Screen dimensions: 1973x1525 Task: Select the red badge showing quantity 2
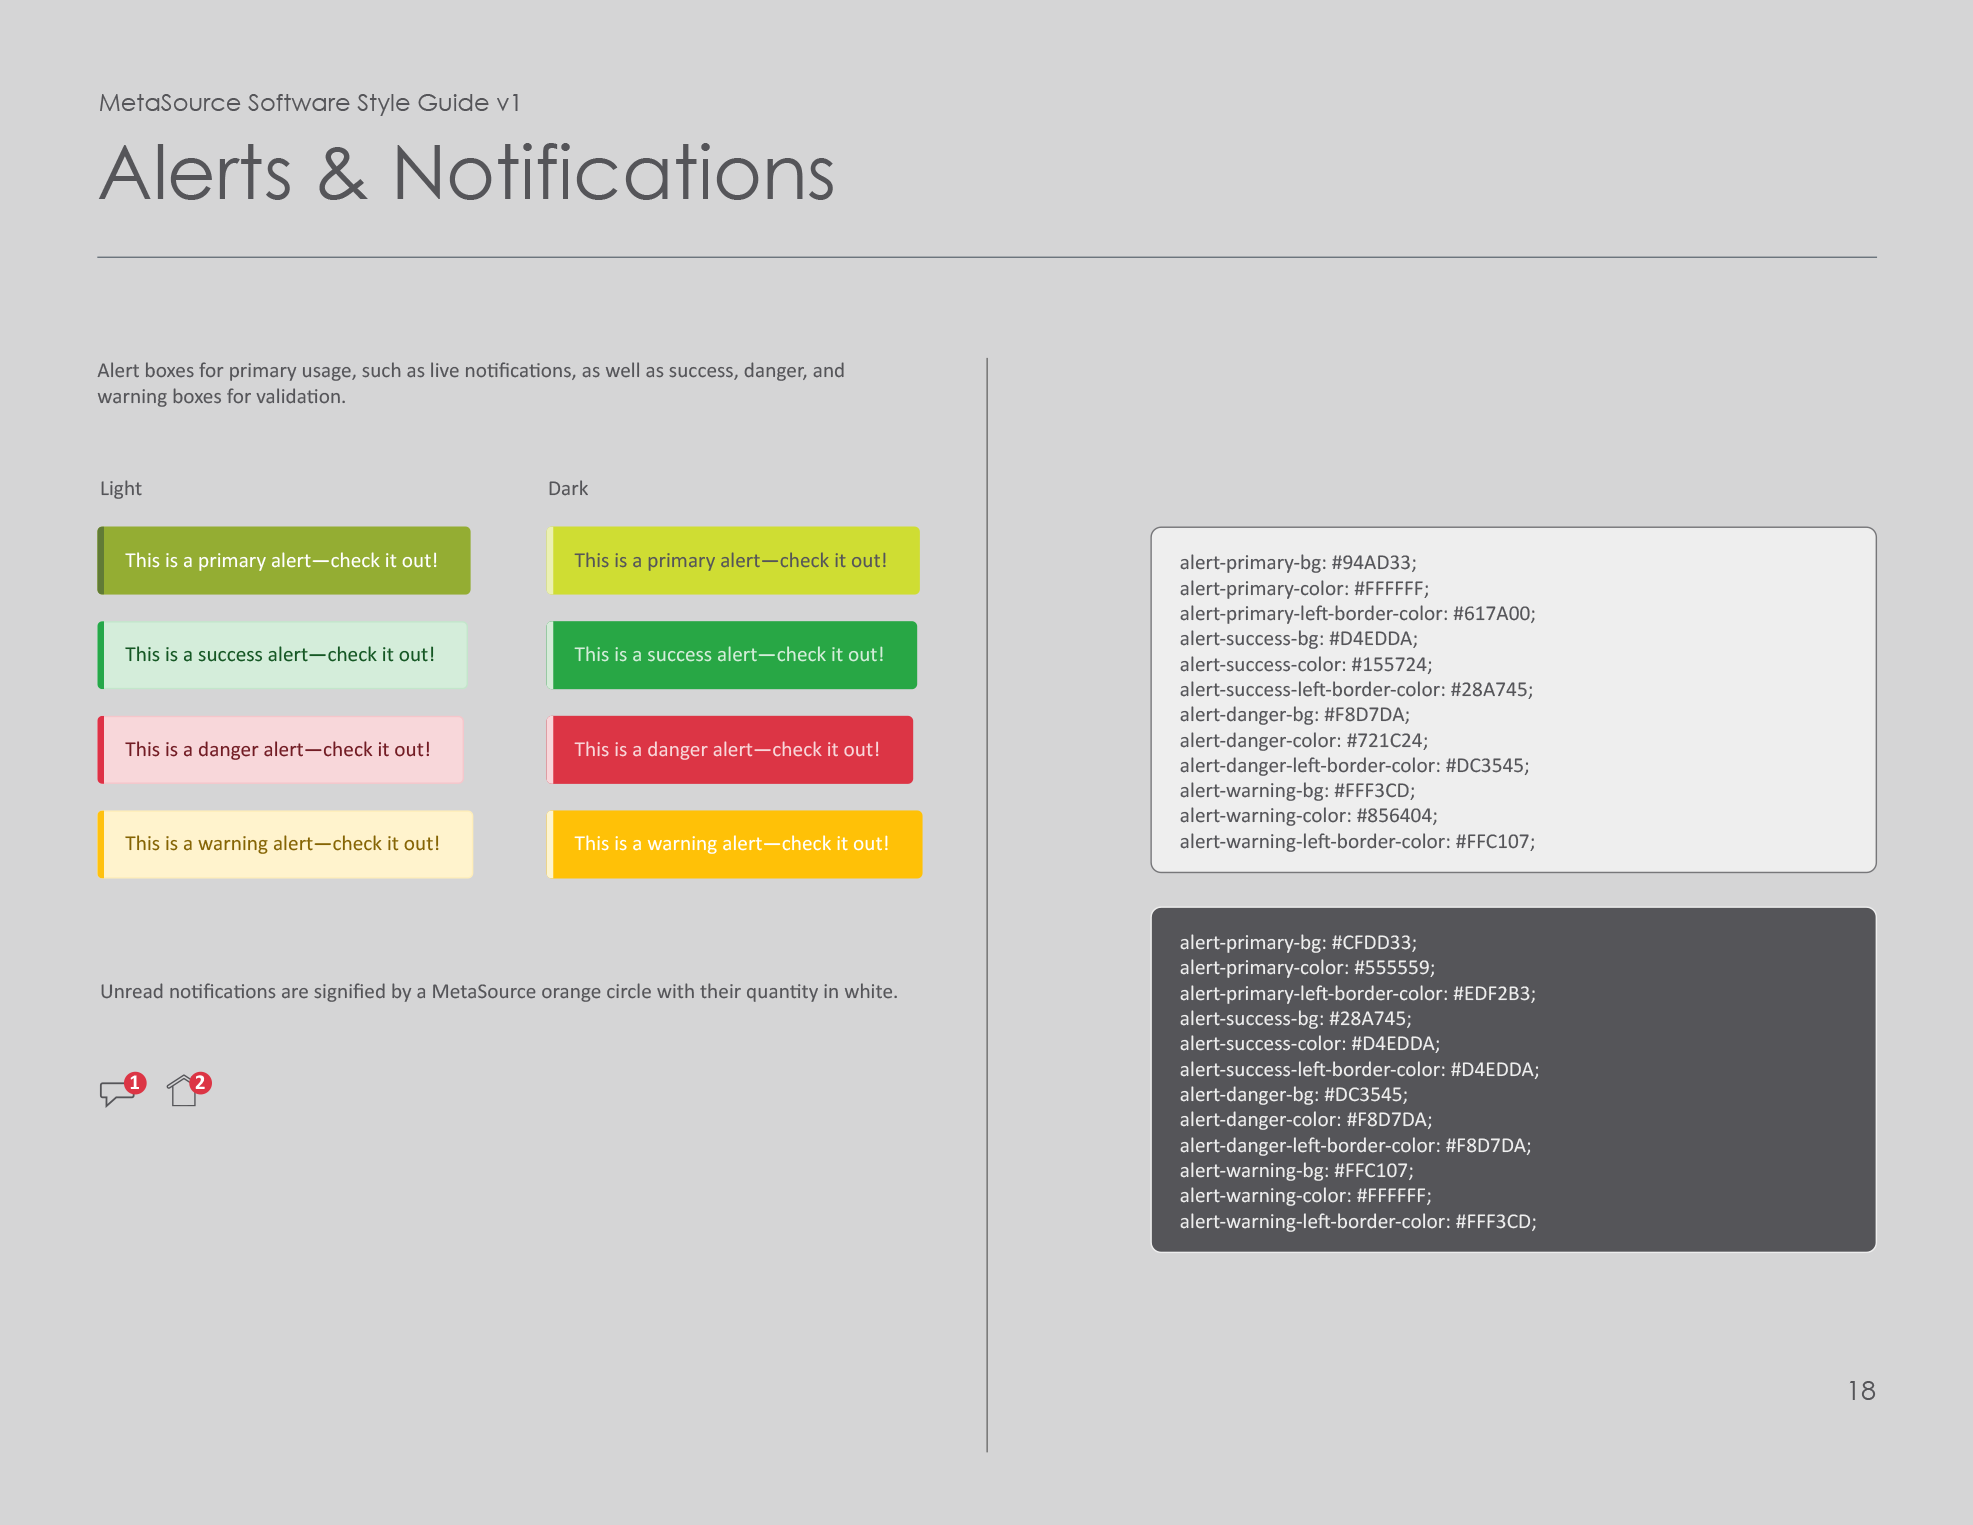point(201,1081)
